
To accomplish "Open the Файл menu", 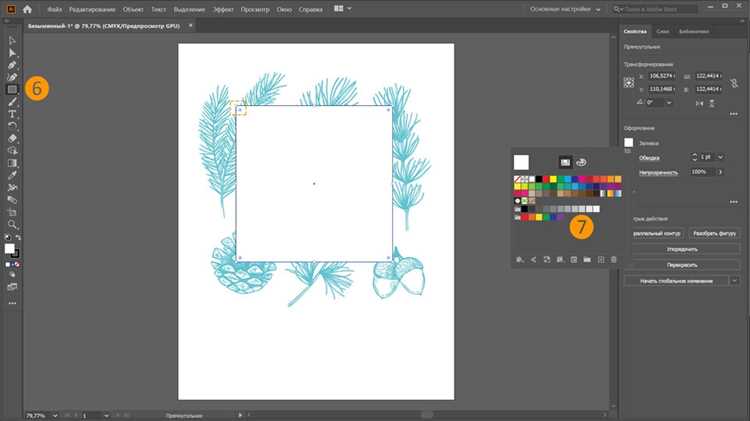I will 55,9.
